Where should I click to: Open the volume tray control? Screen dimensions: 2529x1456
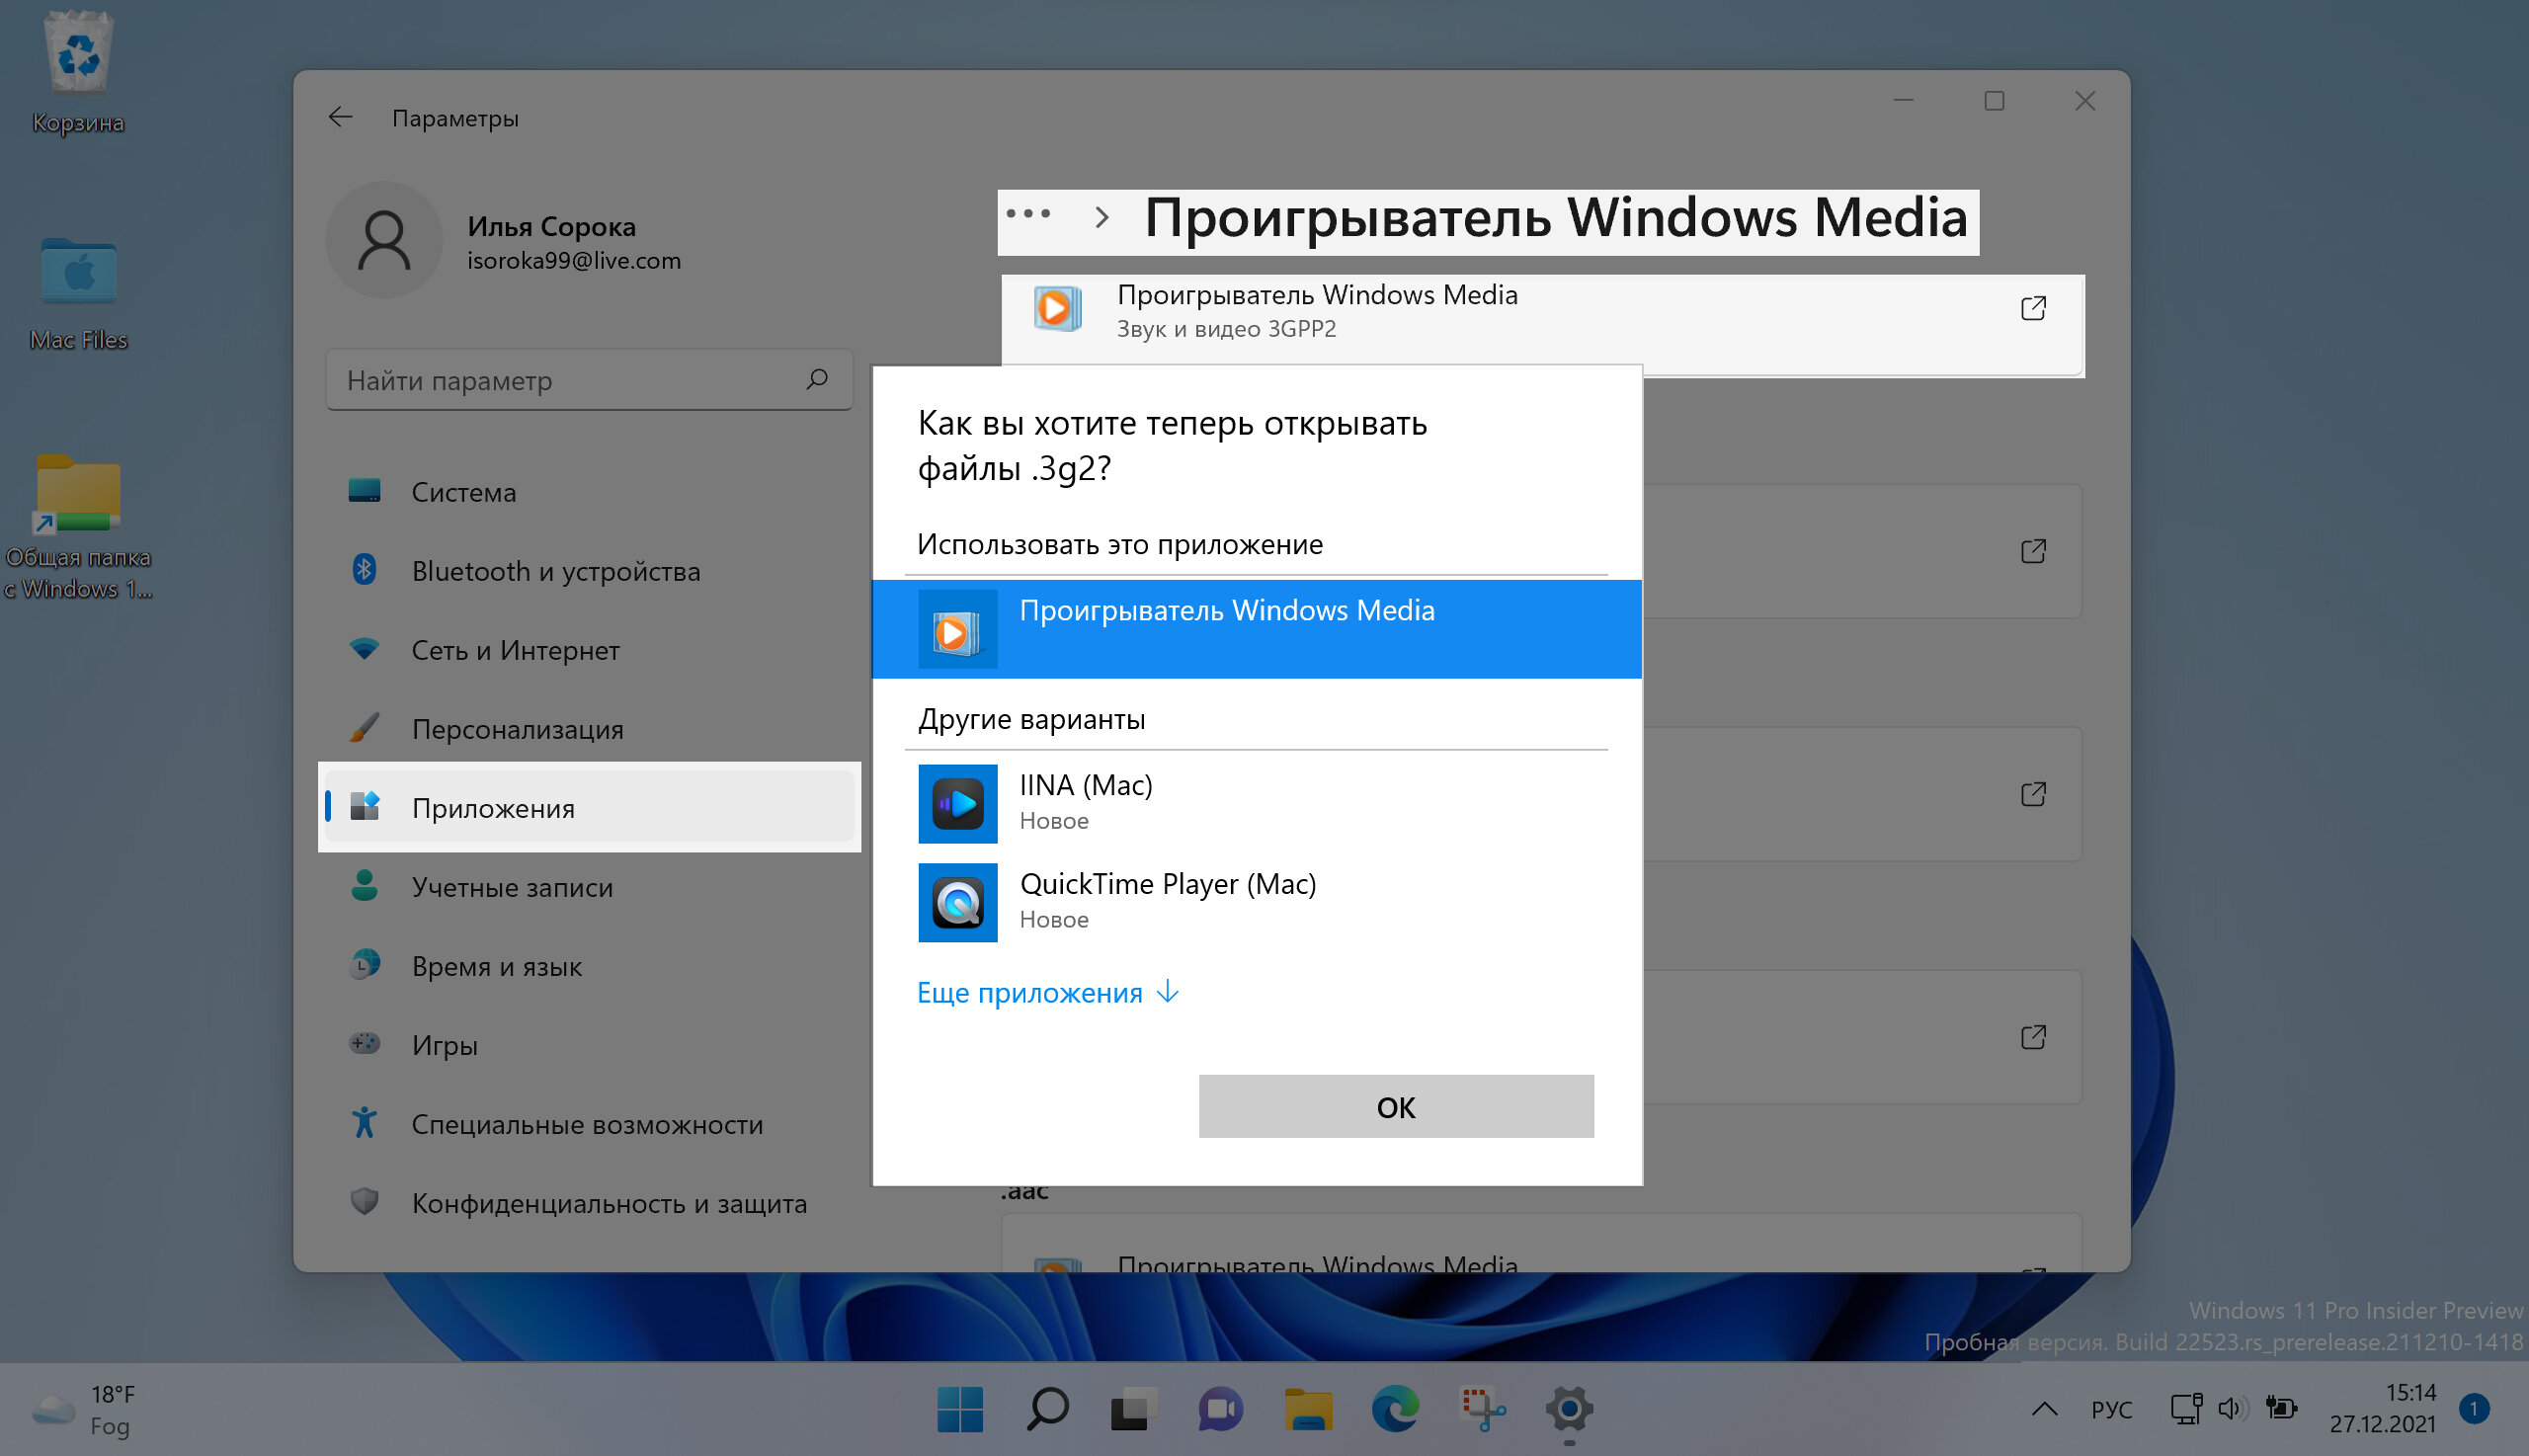coord(2231,1409)
